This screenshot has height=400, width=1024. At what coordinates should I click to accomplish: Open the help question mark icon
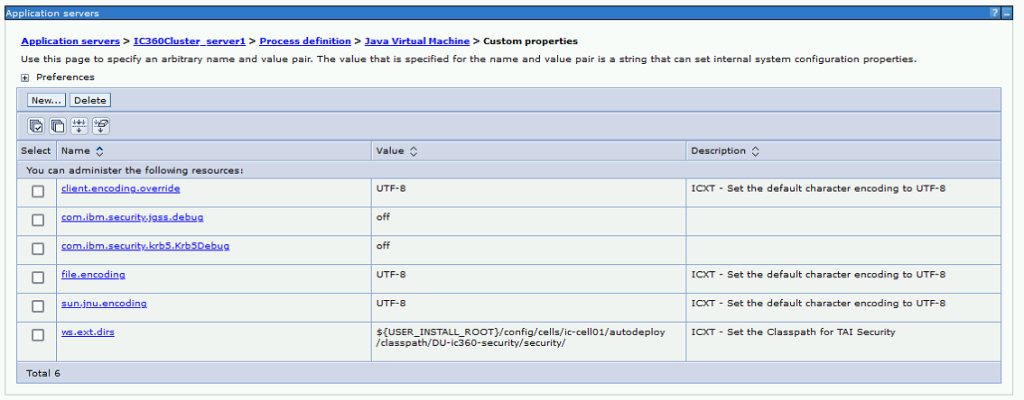point(994,12)
